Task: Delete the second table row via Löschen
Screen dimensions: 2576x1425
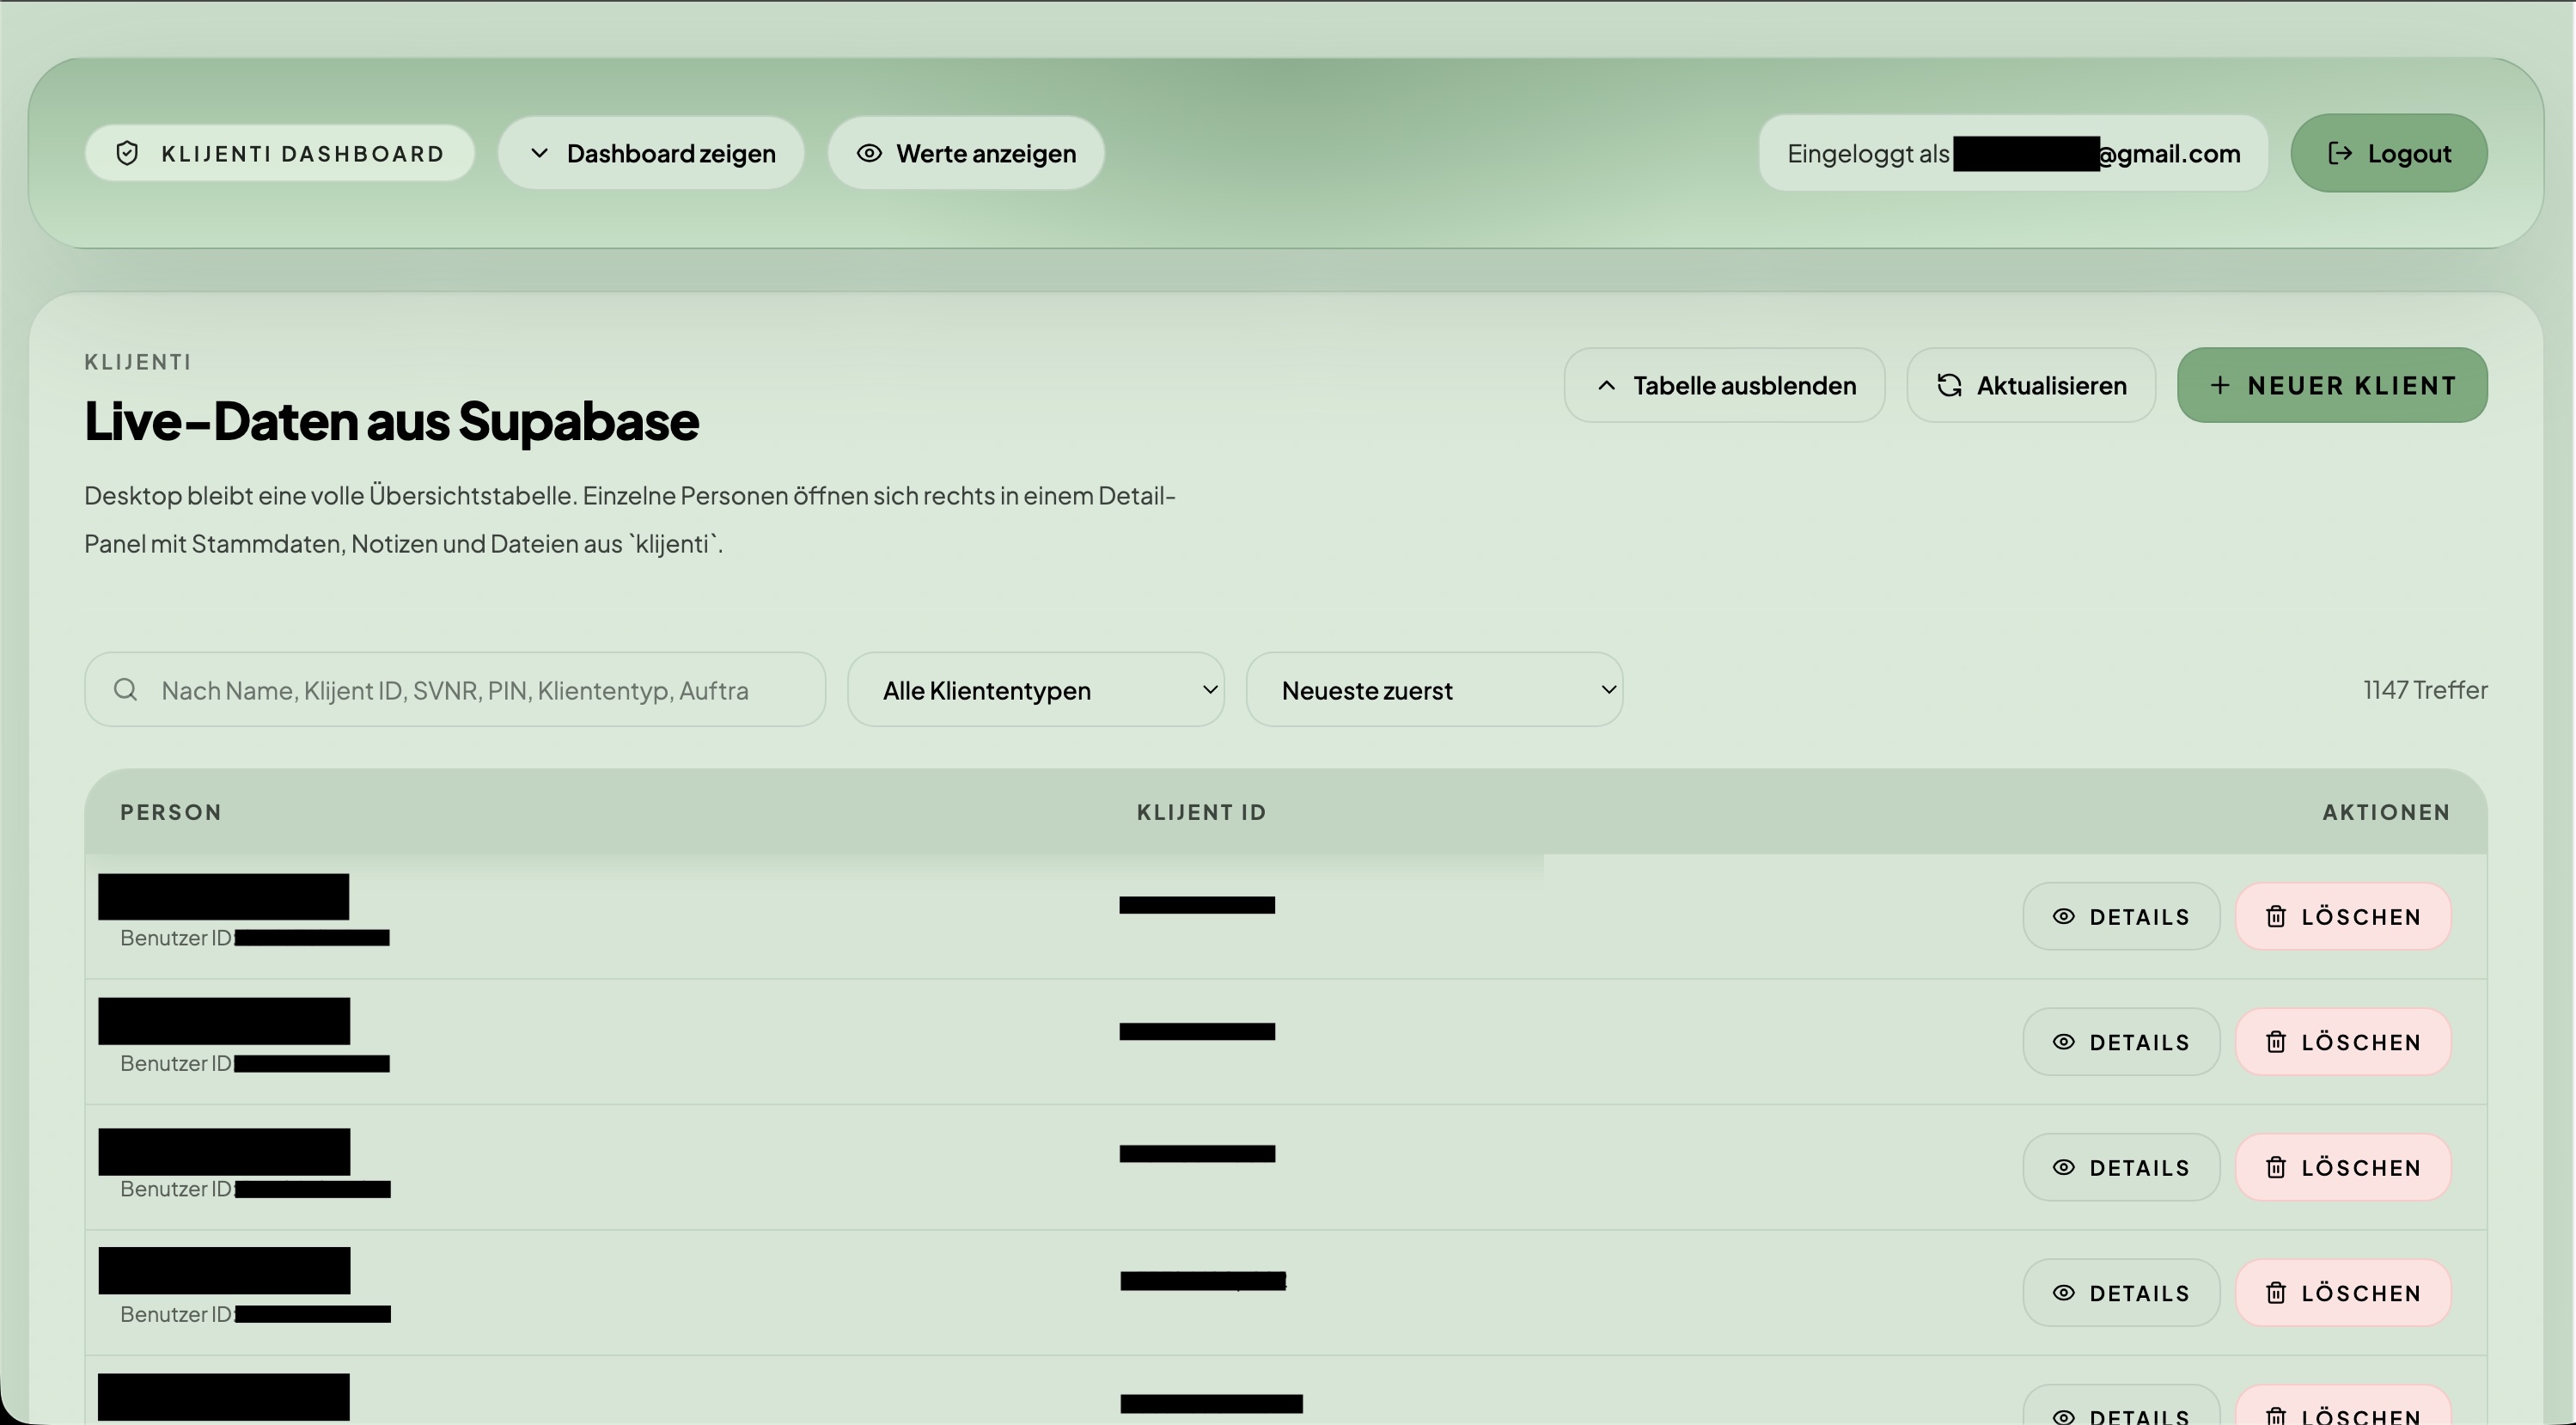Action: coord(2343,1042)
